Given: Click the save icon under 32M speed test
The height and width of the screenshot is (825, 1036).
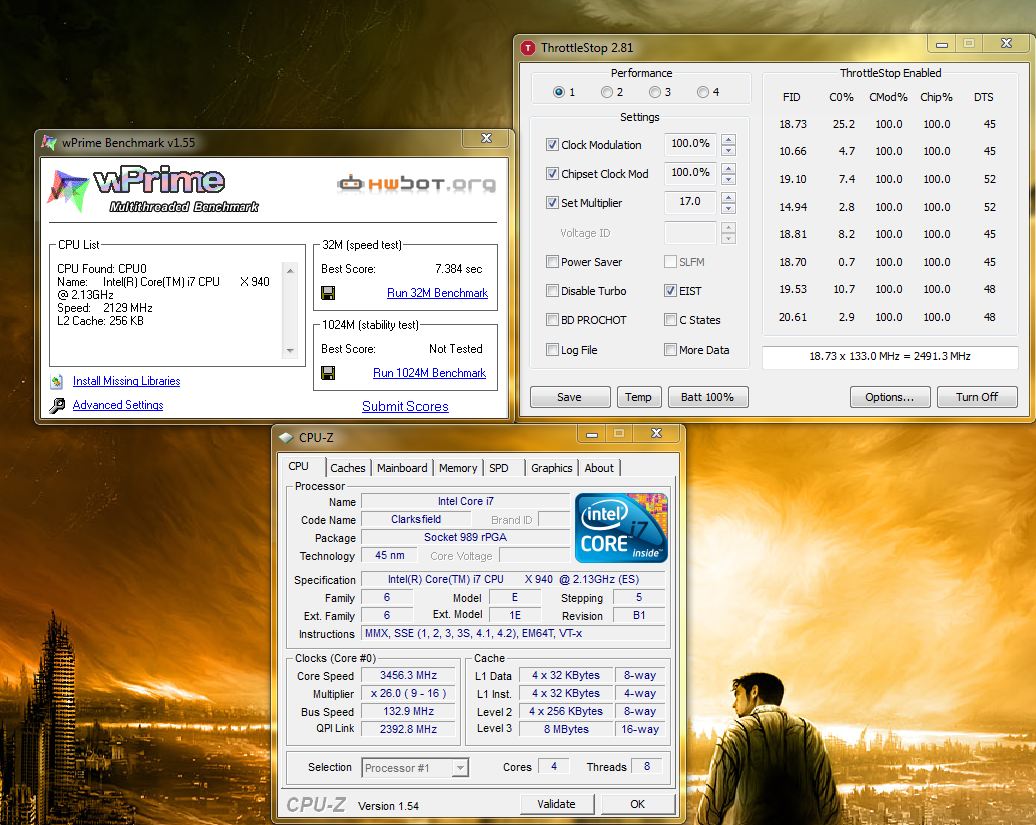Looking at the screenshot, I should pos(328,293).
